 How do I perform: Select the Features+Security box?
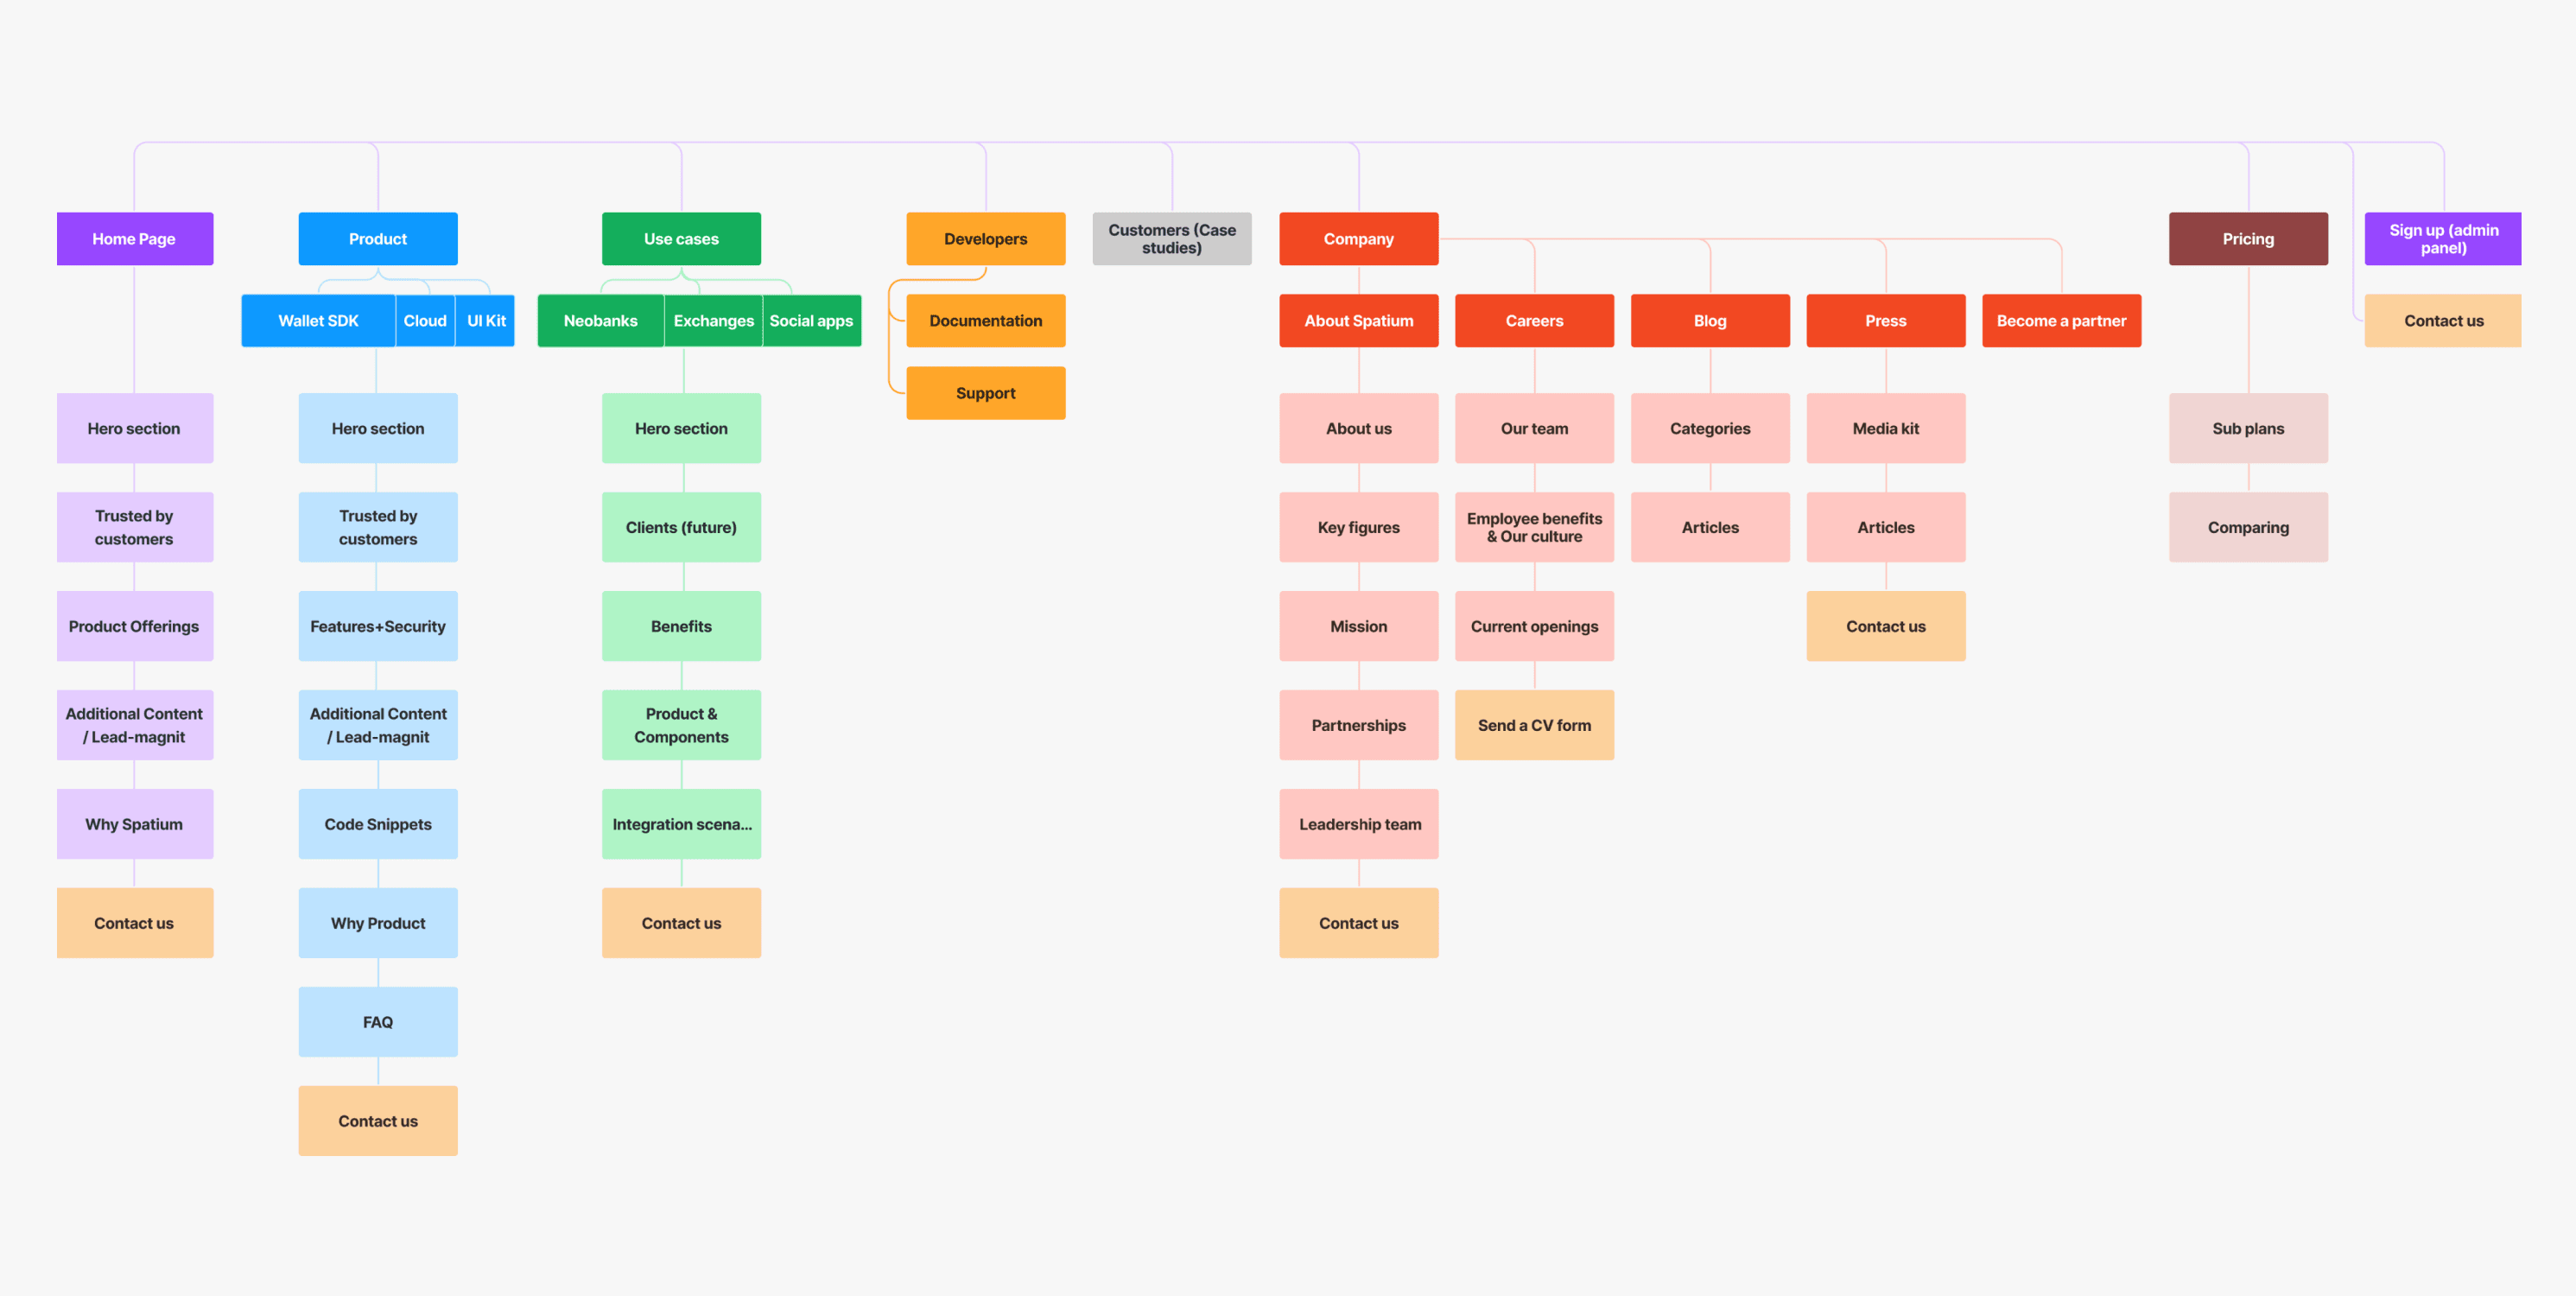pyautogui.click(x=378, y=626)
